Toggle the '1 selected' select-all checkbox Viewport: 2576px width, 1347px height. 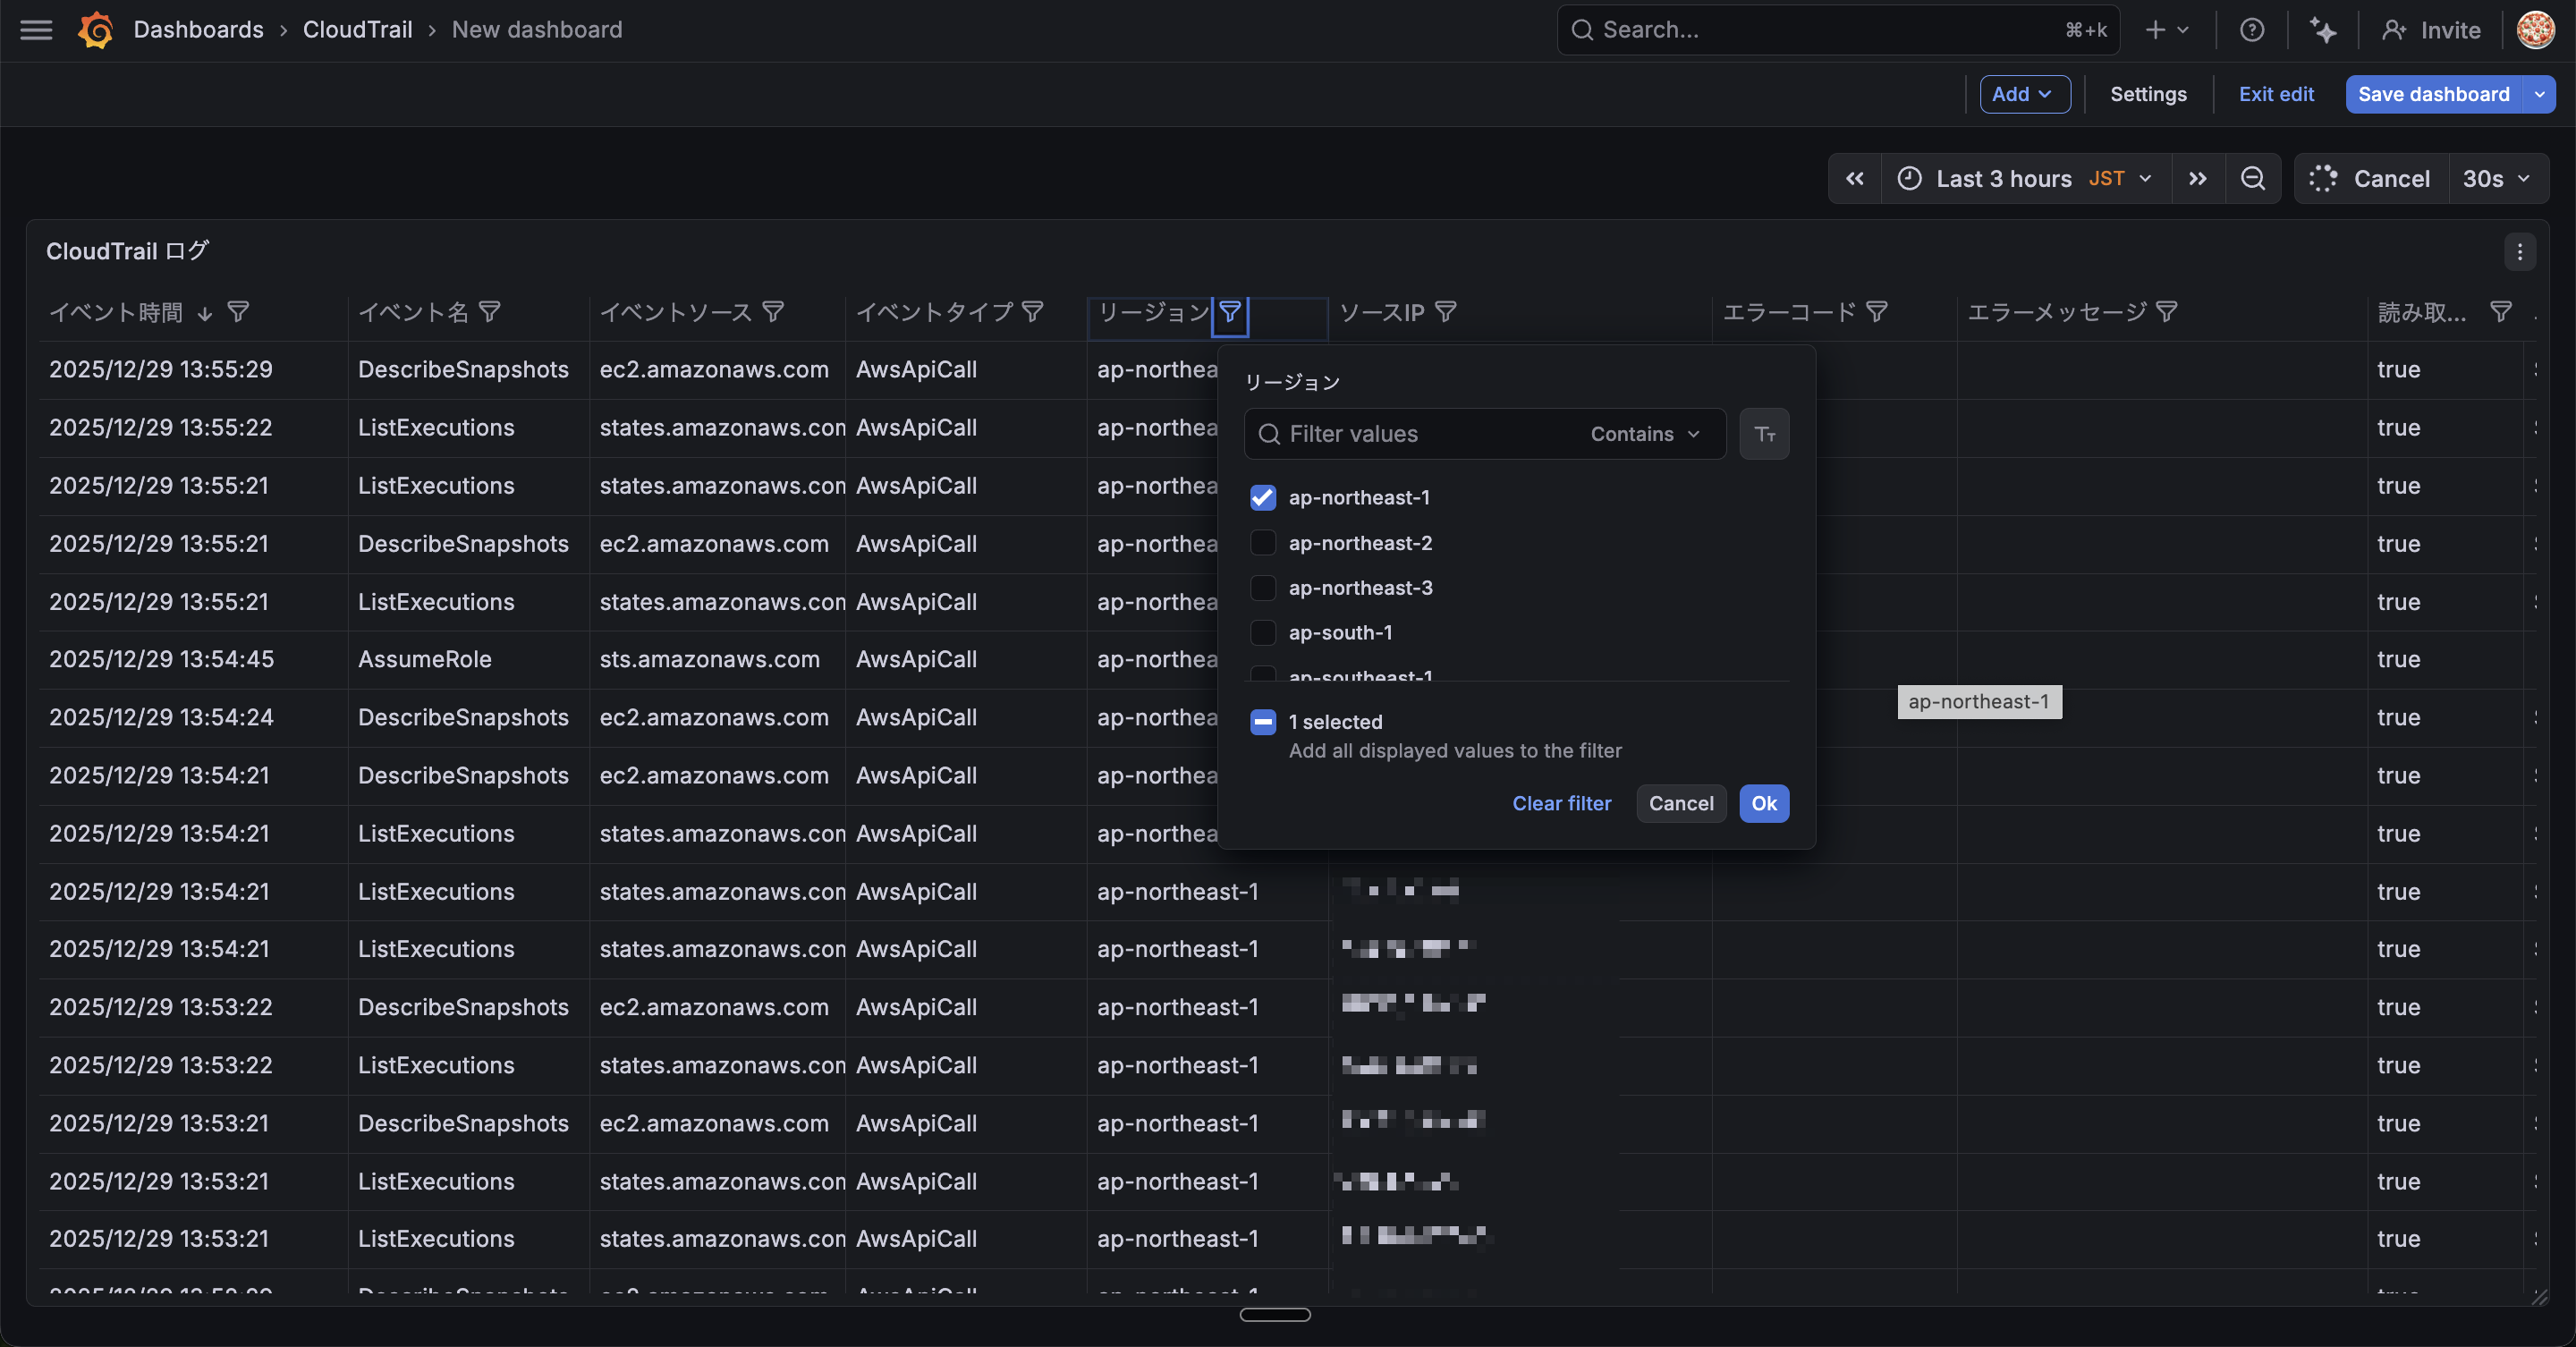[x=1263, y=722]
